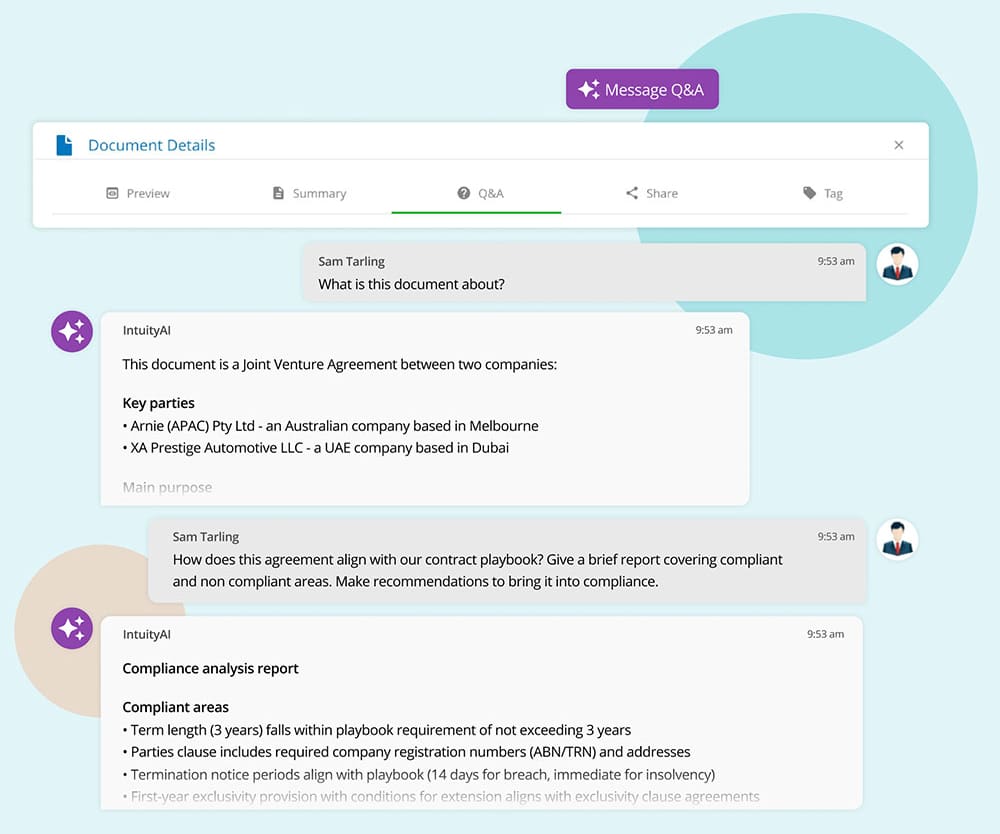Click the 'What is this document about?' message
The height and width of the screenshot is (834, 1000).
point(411,284)
